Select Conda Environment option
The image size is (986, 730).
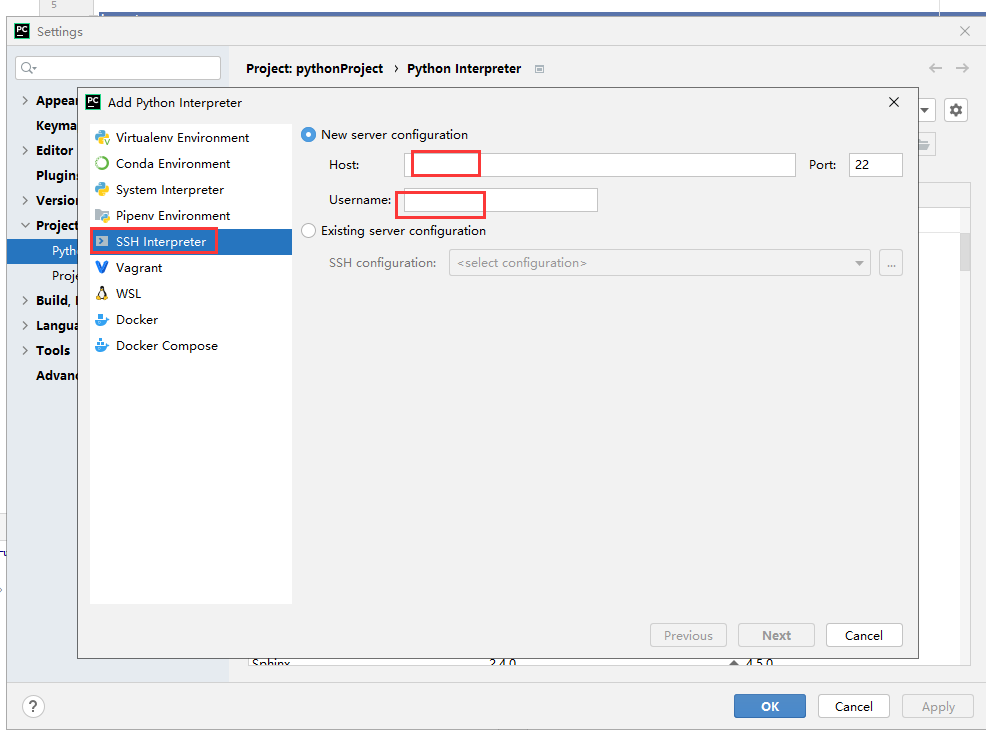191,163
